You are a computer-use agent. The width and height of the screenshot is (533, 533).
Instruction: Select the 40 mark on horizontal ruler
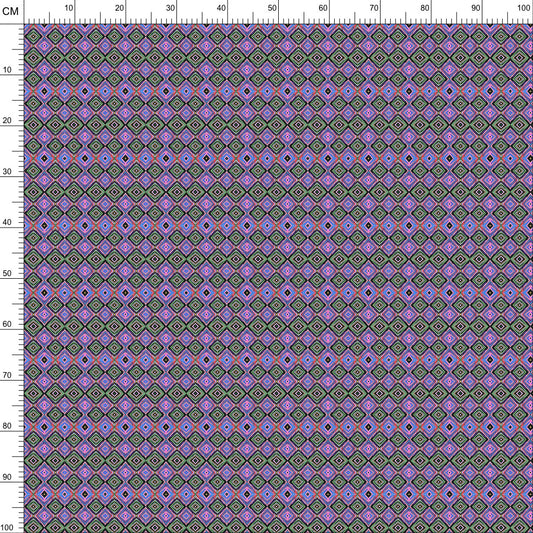click(x=222, y=8)
